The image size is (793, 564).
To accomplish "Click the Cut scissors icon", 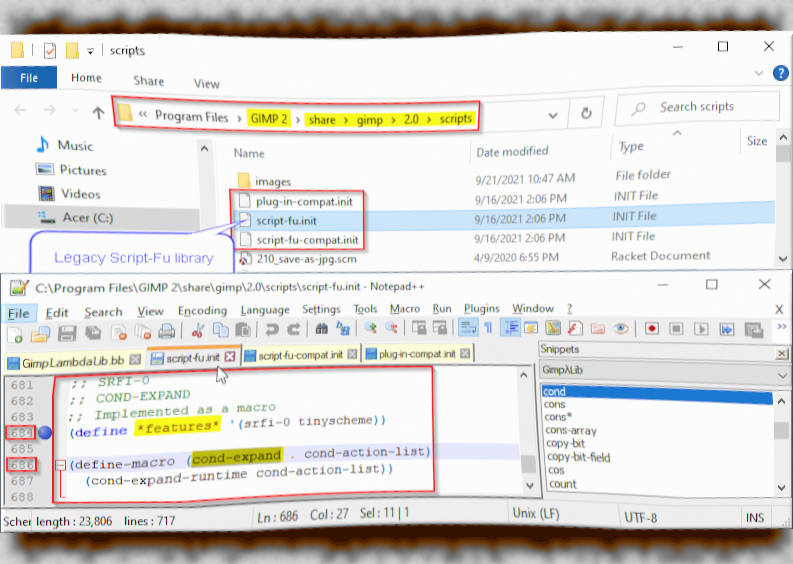I will click(197, 331).
